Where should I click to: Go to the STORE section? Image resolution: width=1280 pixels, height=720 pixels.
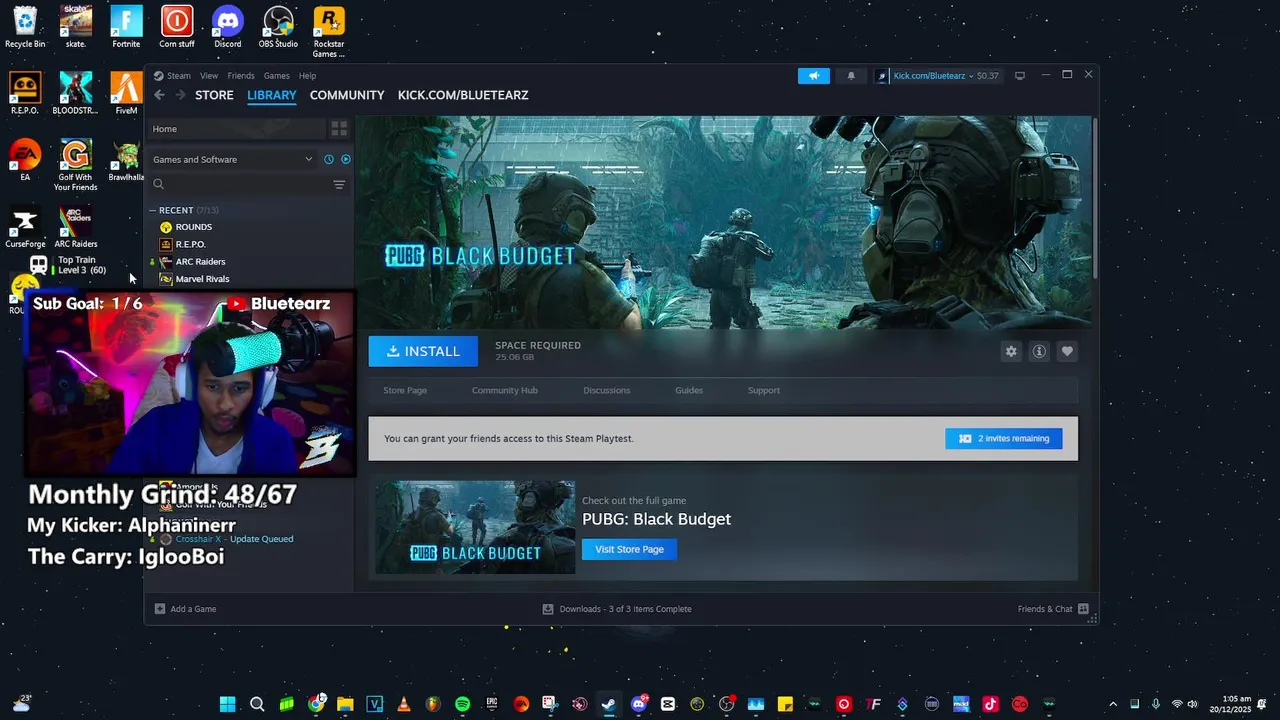point(214,95)
